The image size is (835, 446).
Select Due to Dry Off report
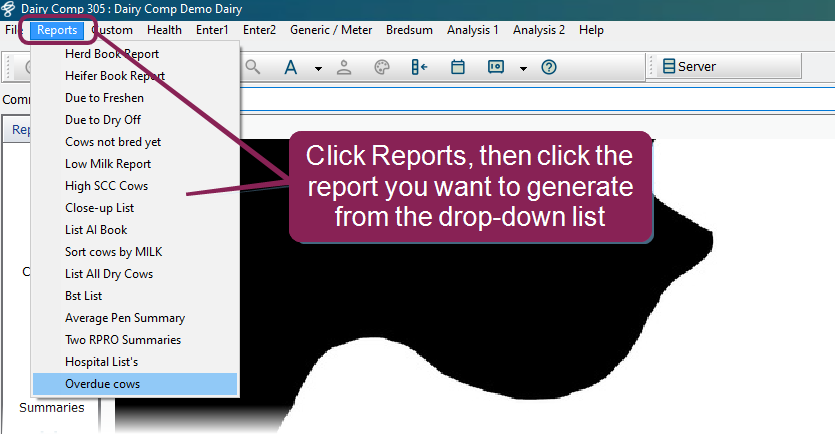135,120
